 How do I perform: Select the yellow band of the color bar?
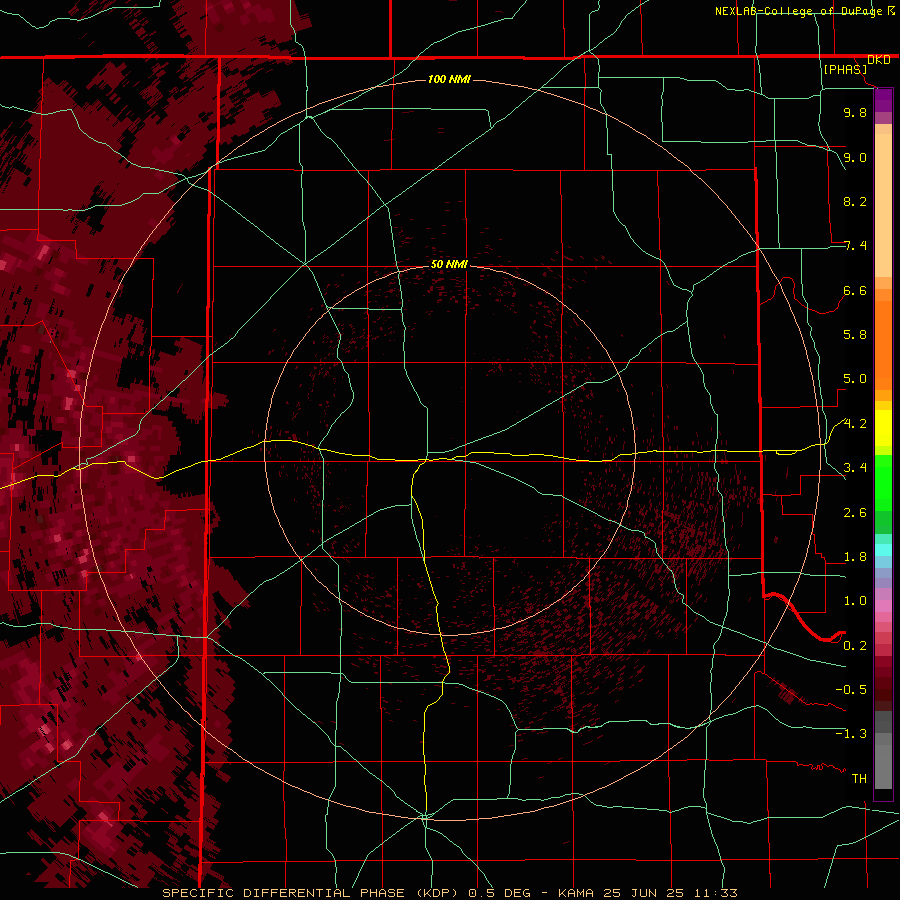[883, 428]
